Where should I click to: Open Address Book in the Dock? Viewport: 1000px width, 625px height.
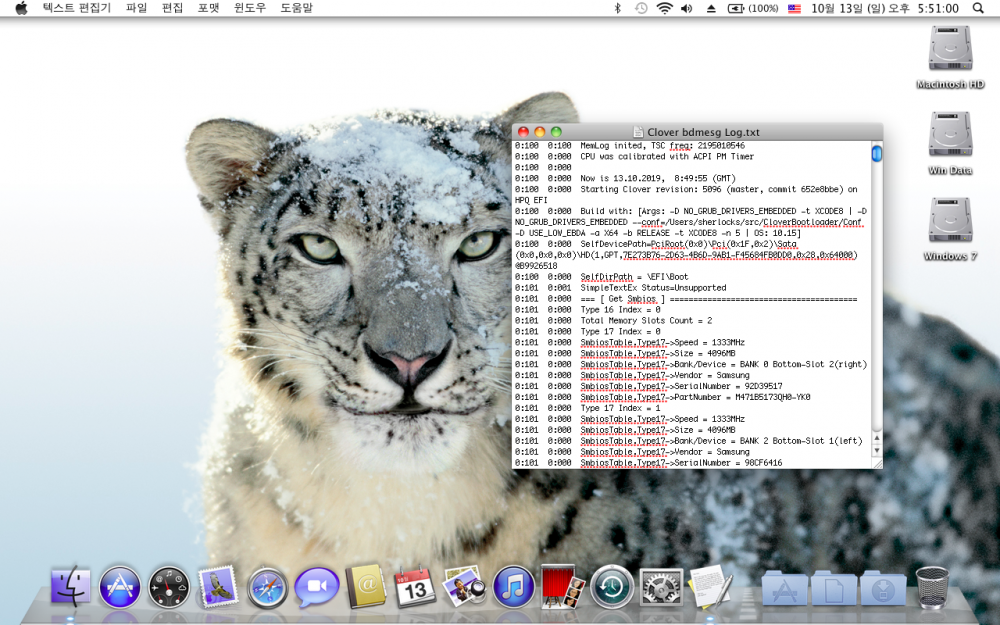click(x=366, y=586)
